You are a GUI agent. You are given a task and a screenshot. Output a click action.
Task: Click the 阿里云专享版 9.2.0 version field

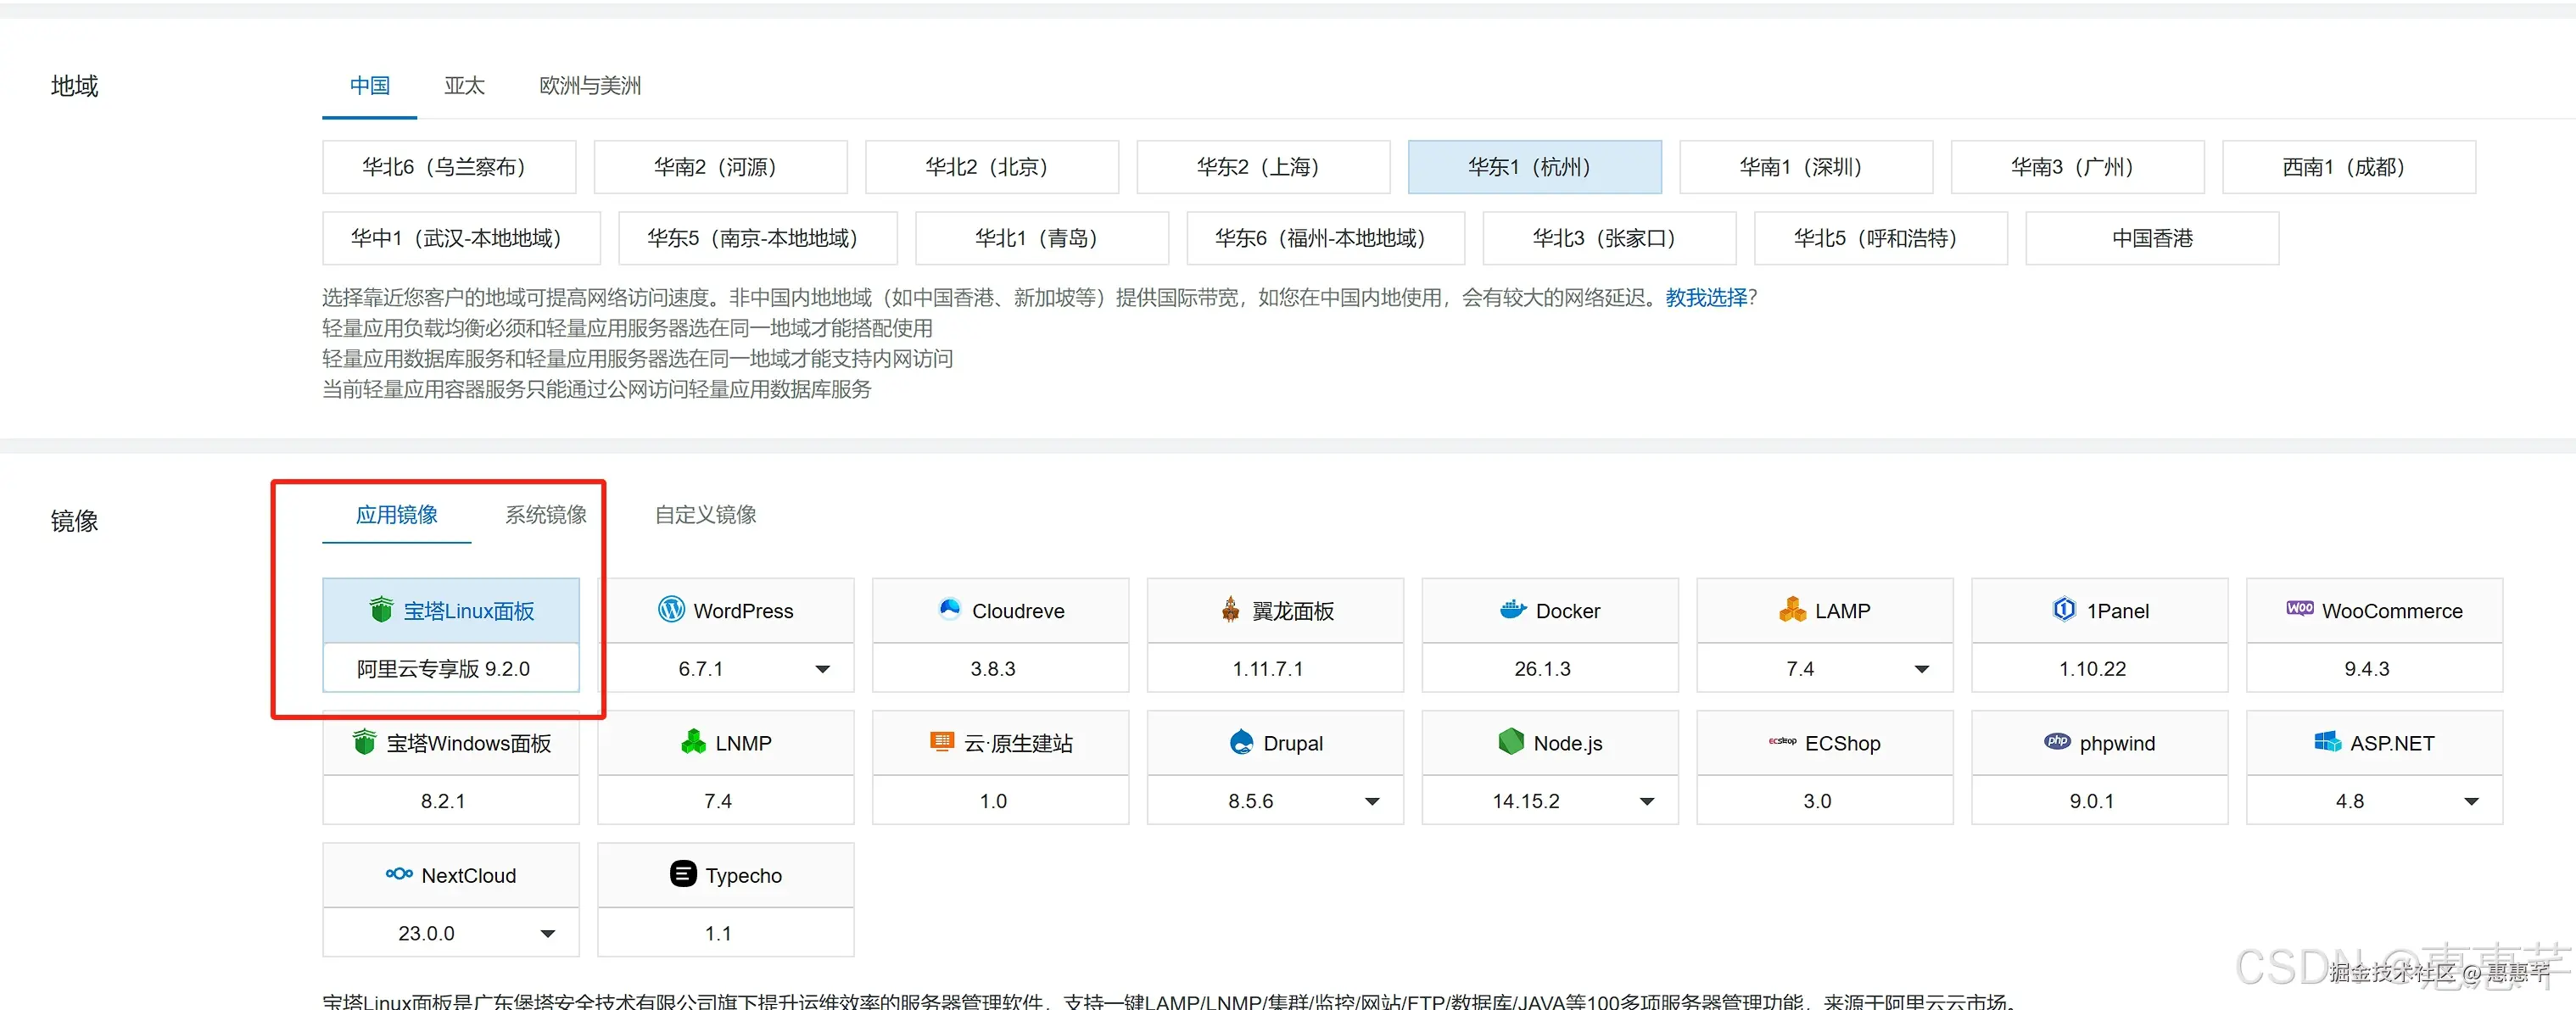(451, 668)
